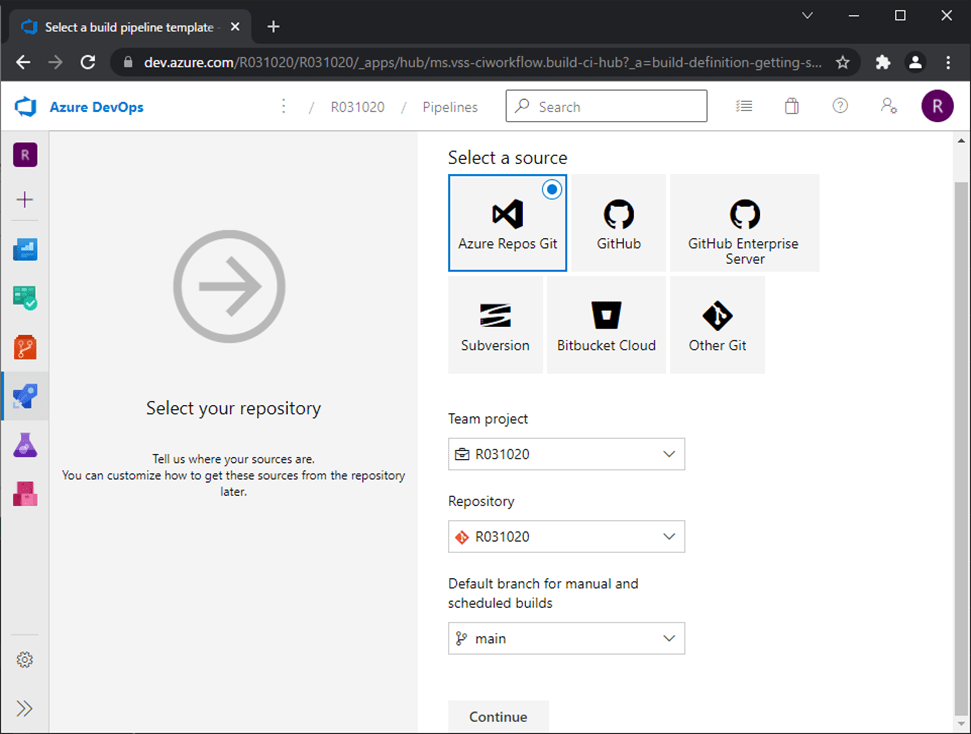This screenshot has height=734, width=971.
Task: Switch to Select a build pipeline template tab
Action: pos(130,27)
